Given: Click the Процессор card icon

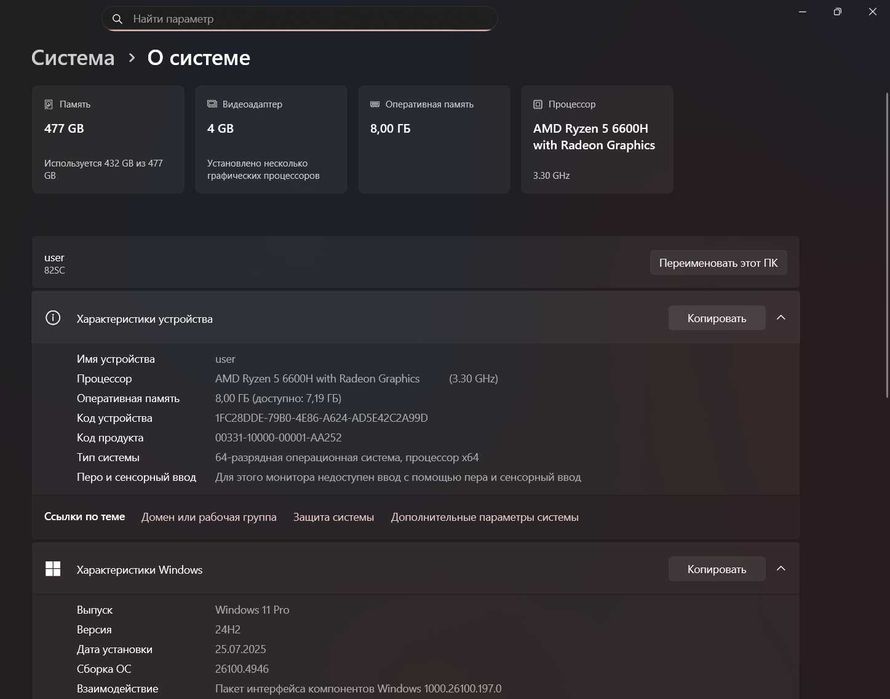Looking at the screenshot, I should click(x=538, y=104).
